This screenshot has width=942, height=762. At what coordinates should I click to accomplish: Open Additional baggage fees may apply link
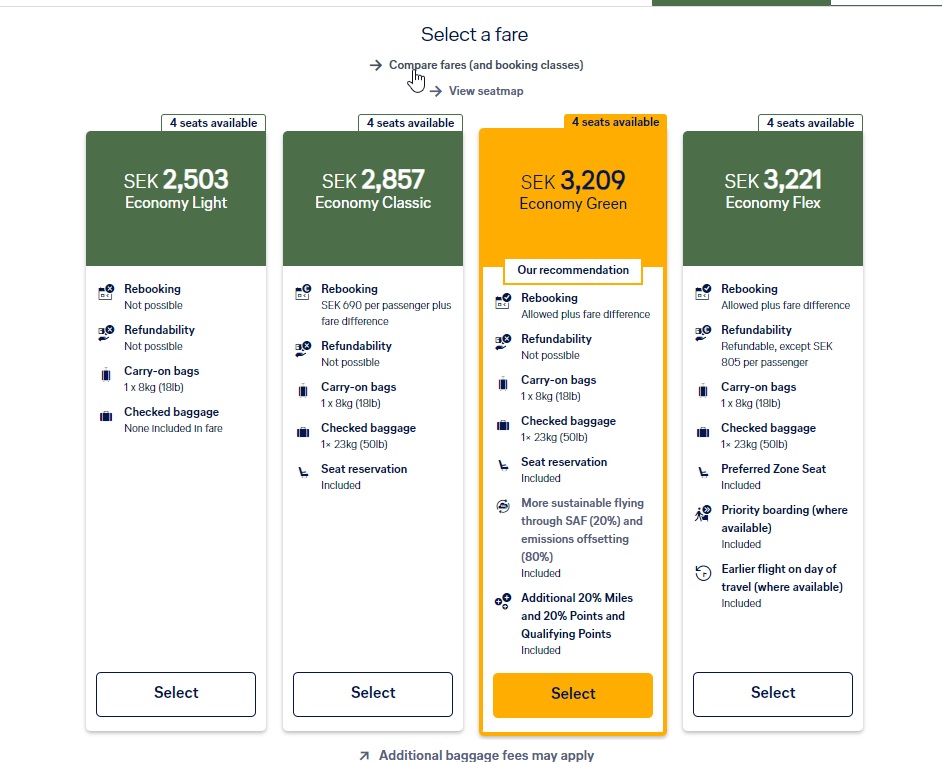pos(486,755)
